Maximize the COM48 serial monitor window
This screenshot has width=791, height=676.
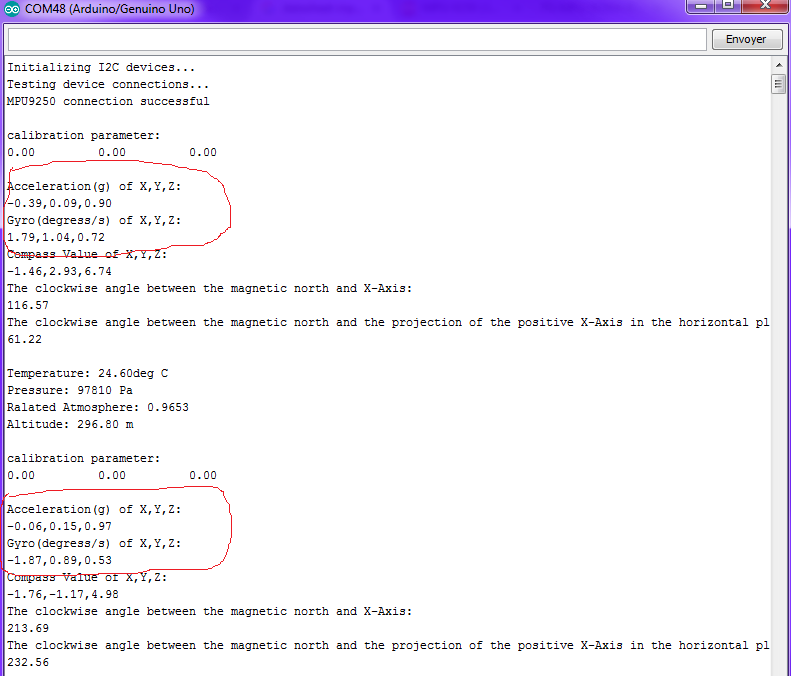click(728, 6)
